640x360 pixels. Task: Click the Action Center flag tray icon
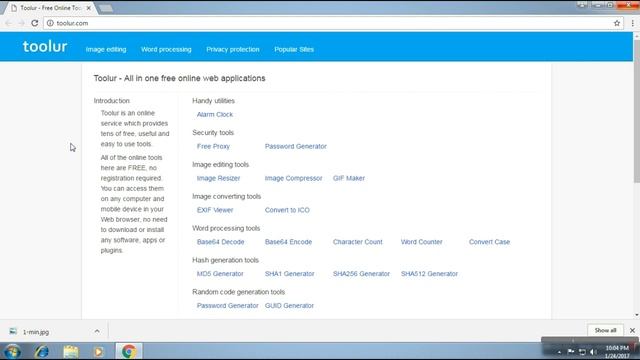(x=571, y=352)
